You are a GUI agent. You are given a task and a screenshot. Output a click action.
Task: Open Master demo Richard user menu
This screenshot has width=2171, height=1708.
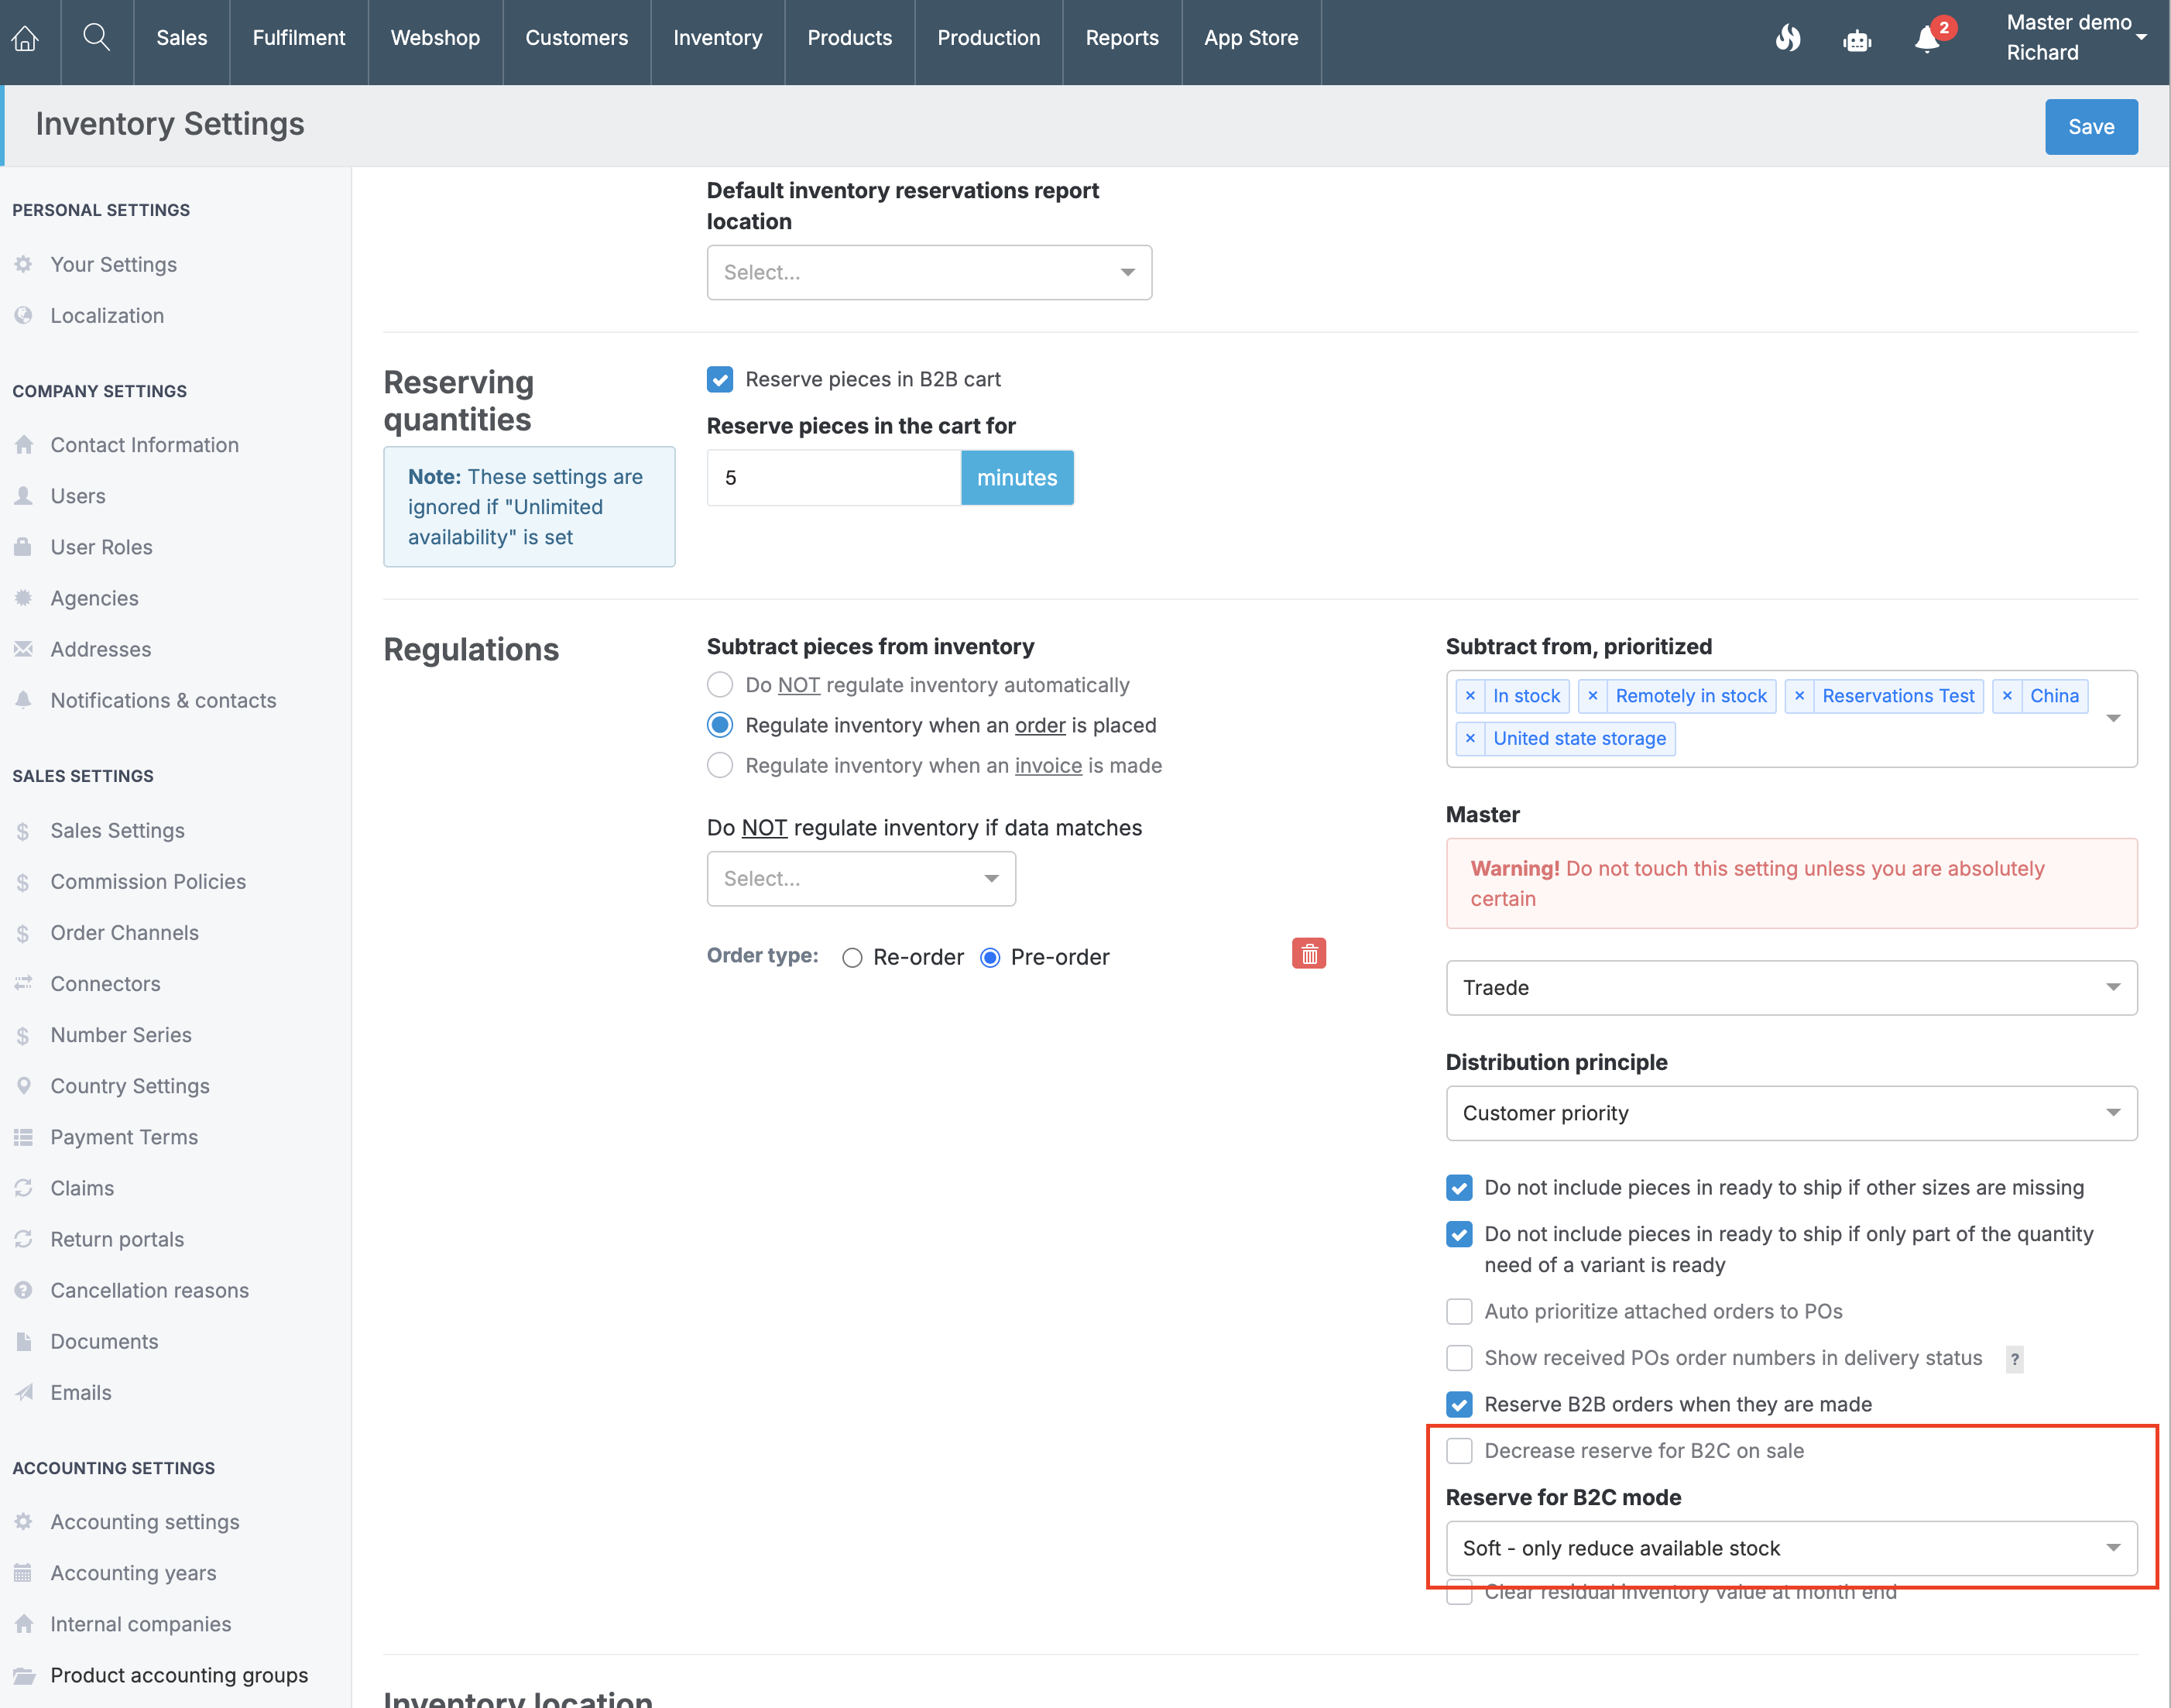[x=2076, y=38]
